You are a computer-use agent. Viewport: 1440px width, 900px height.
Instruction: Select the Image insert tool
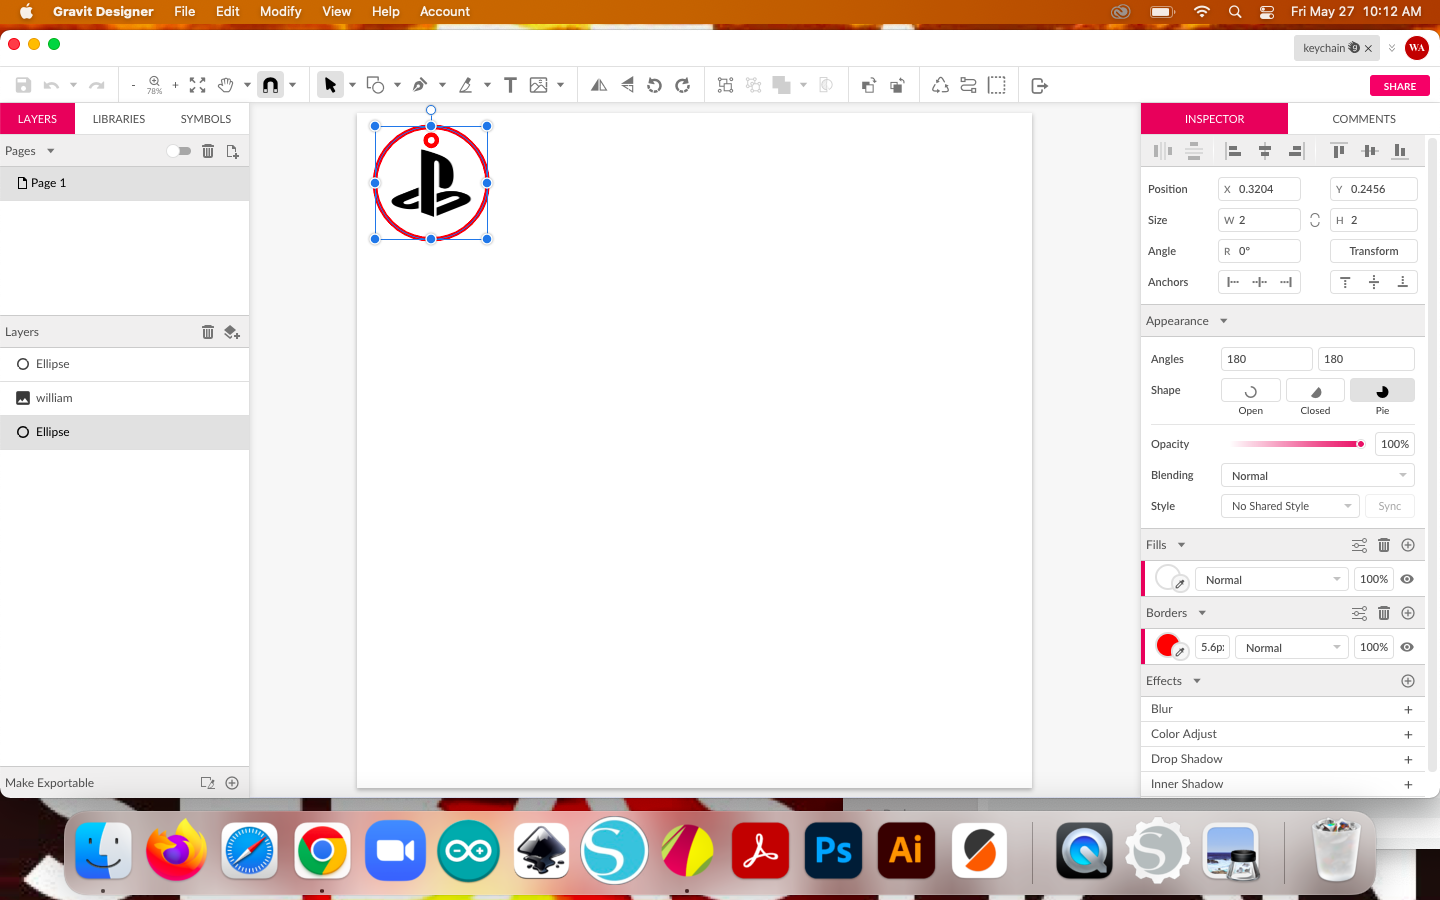point(538,85)
